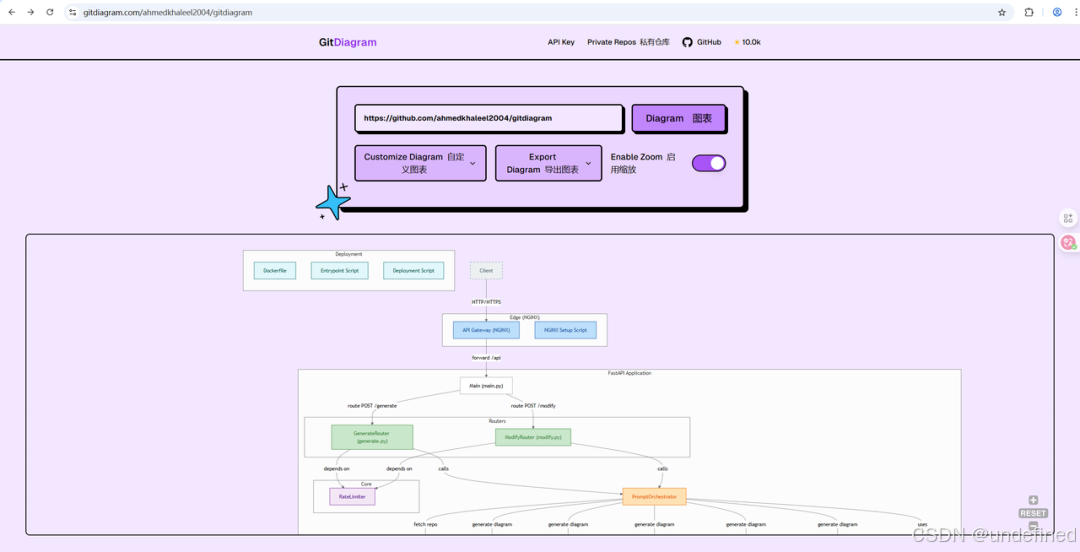The image size is (1080, 552).
Task: Select the Deployment Script node
Action: coord(413,271)
